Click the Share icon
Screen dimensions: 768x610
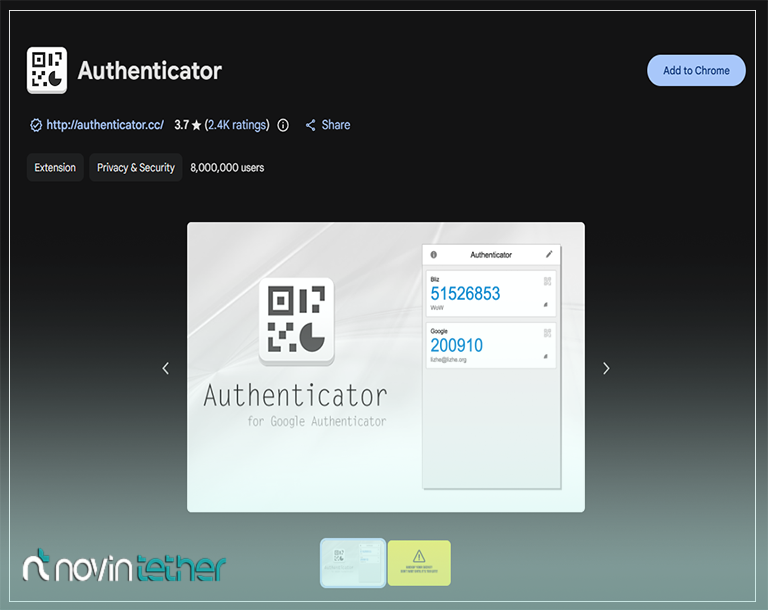coord(311,125)
